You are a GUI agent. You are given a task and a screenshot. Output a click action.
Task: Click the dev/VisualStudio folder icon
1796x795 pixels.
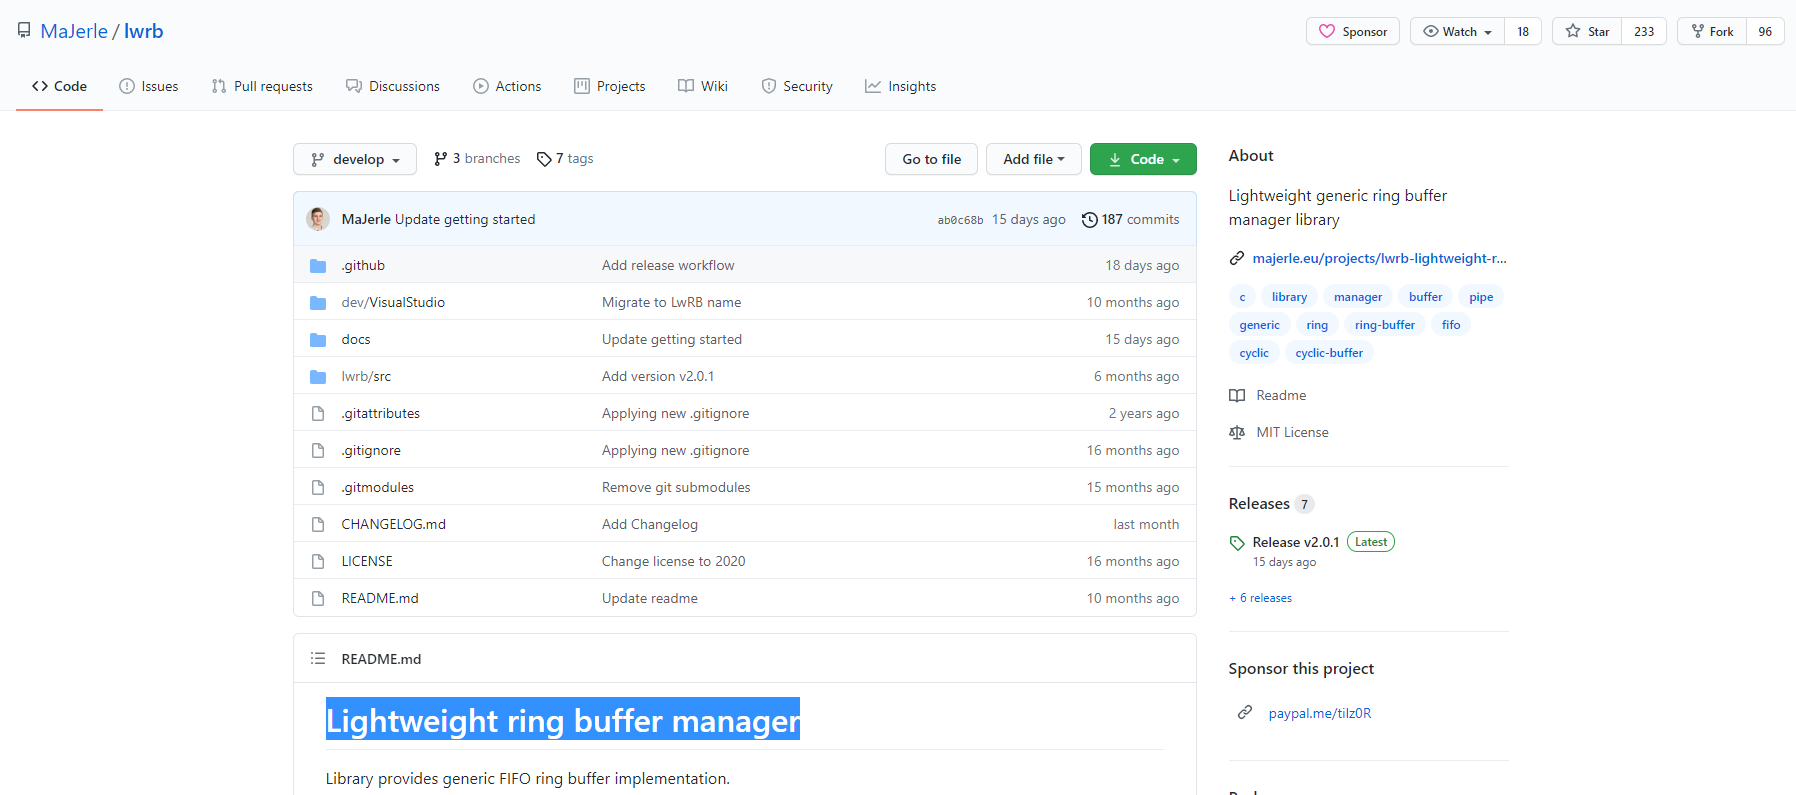(318, 303)
